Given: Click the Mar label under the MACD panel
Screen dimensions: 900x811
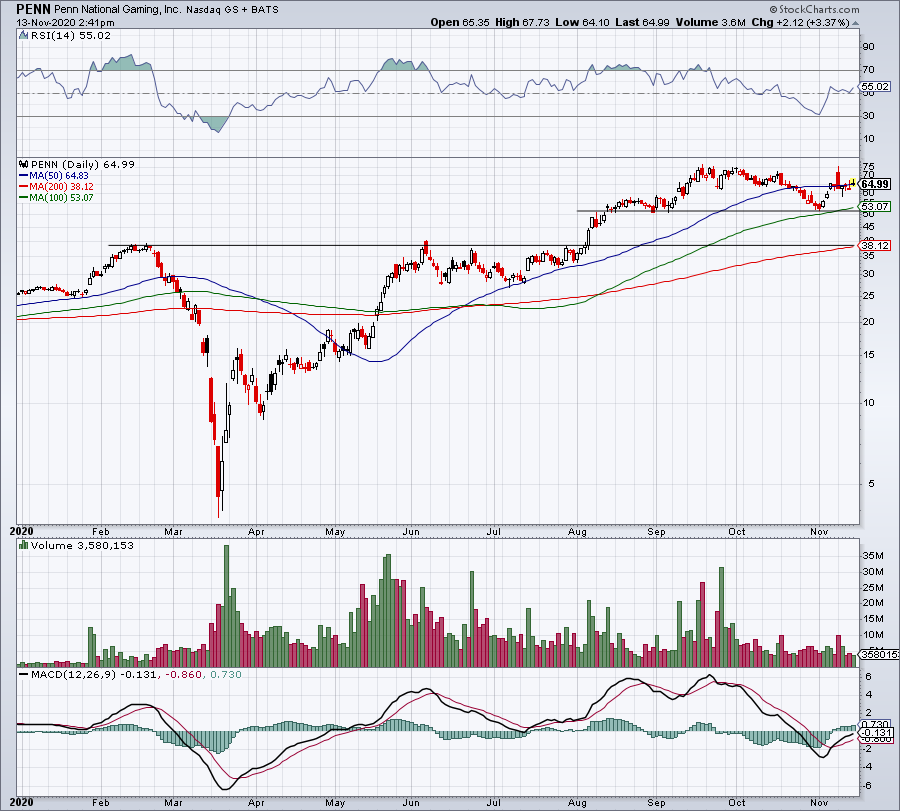Looking at the screenshot, I should pyautogui.click(x=173, y=802).
